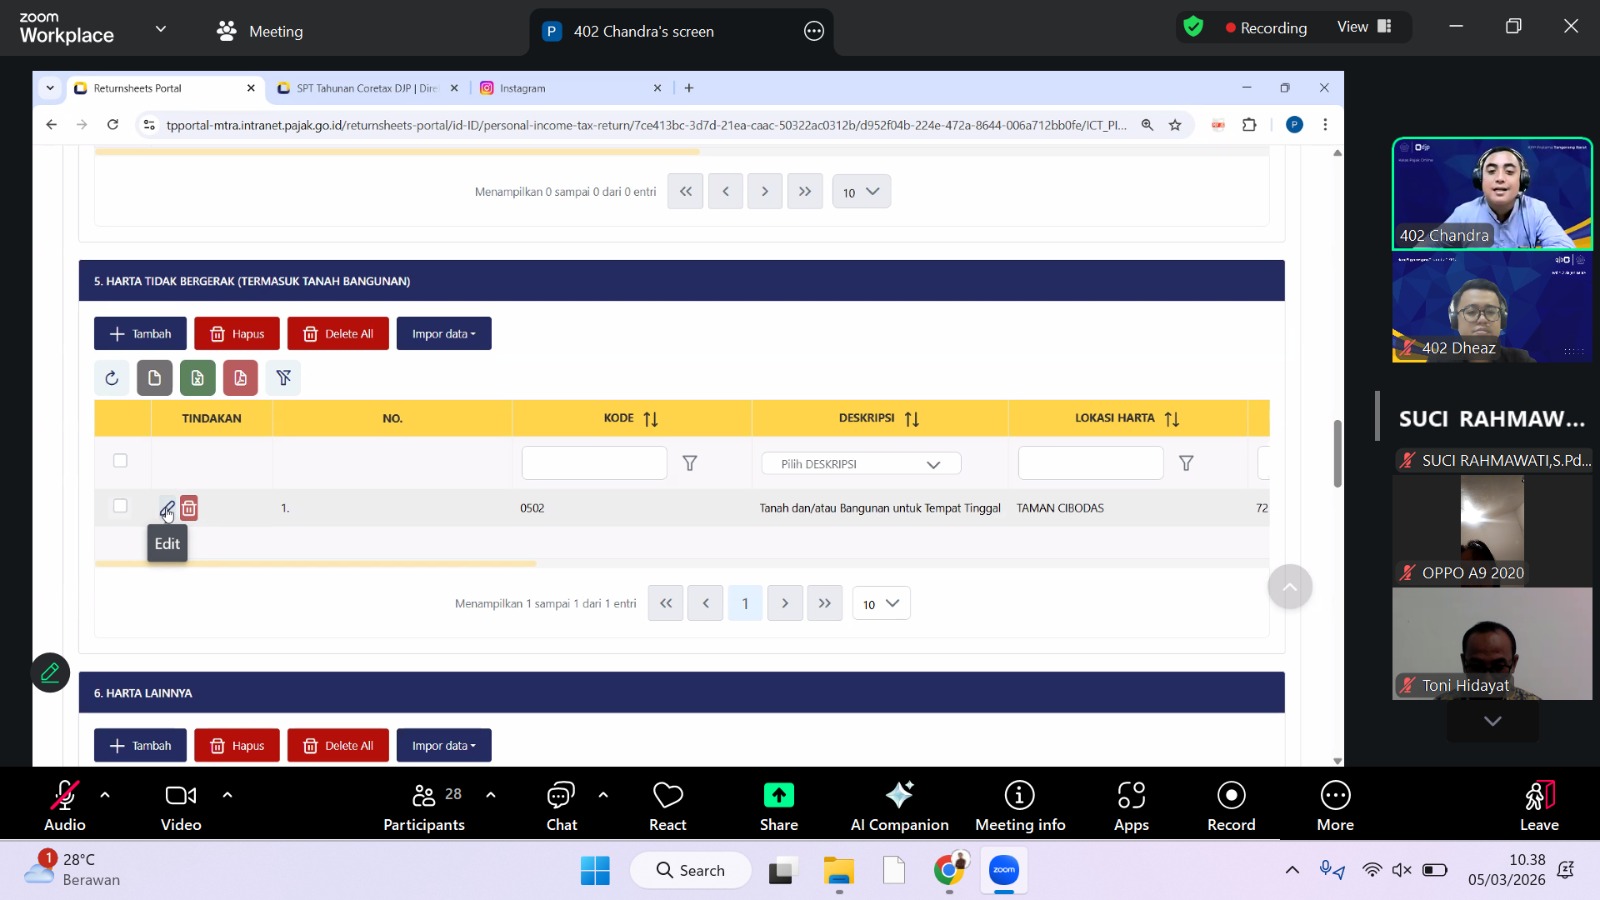Sort by the DESKRIPSI column arrows
Image resolution: width=1600 pixels, height=900 pixels.
tap(912, 419)
